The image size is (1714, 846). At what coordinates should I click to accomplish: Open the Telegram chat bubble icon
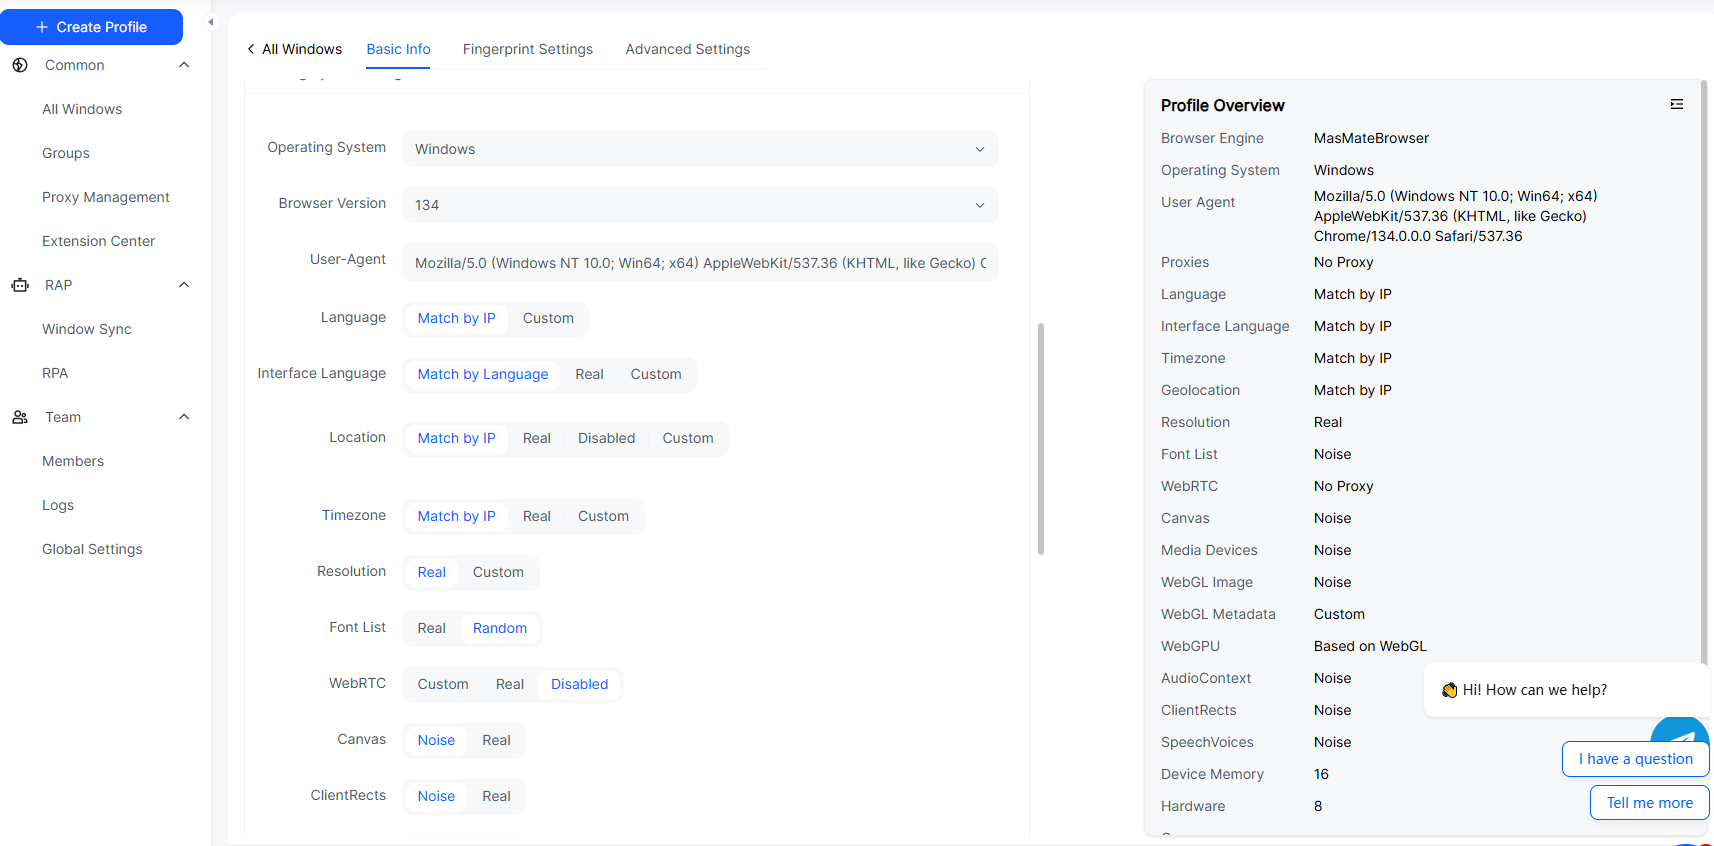[1682, 733]
